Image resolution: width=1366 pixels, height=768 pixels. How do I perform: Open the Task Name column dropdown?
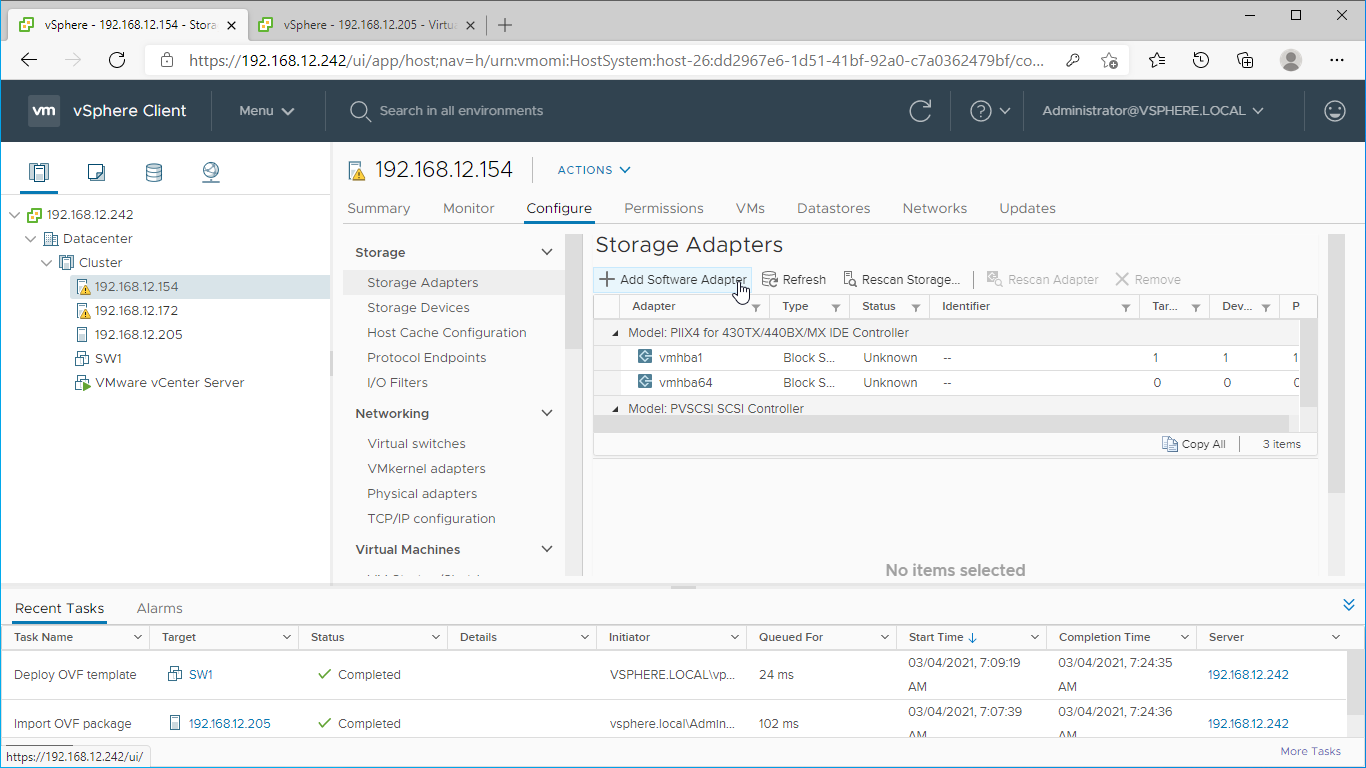point(138,638)
